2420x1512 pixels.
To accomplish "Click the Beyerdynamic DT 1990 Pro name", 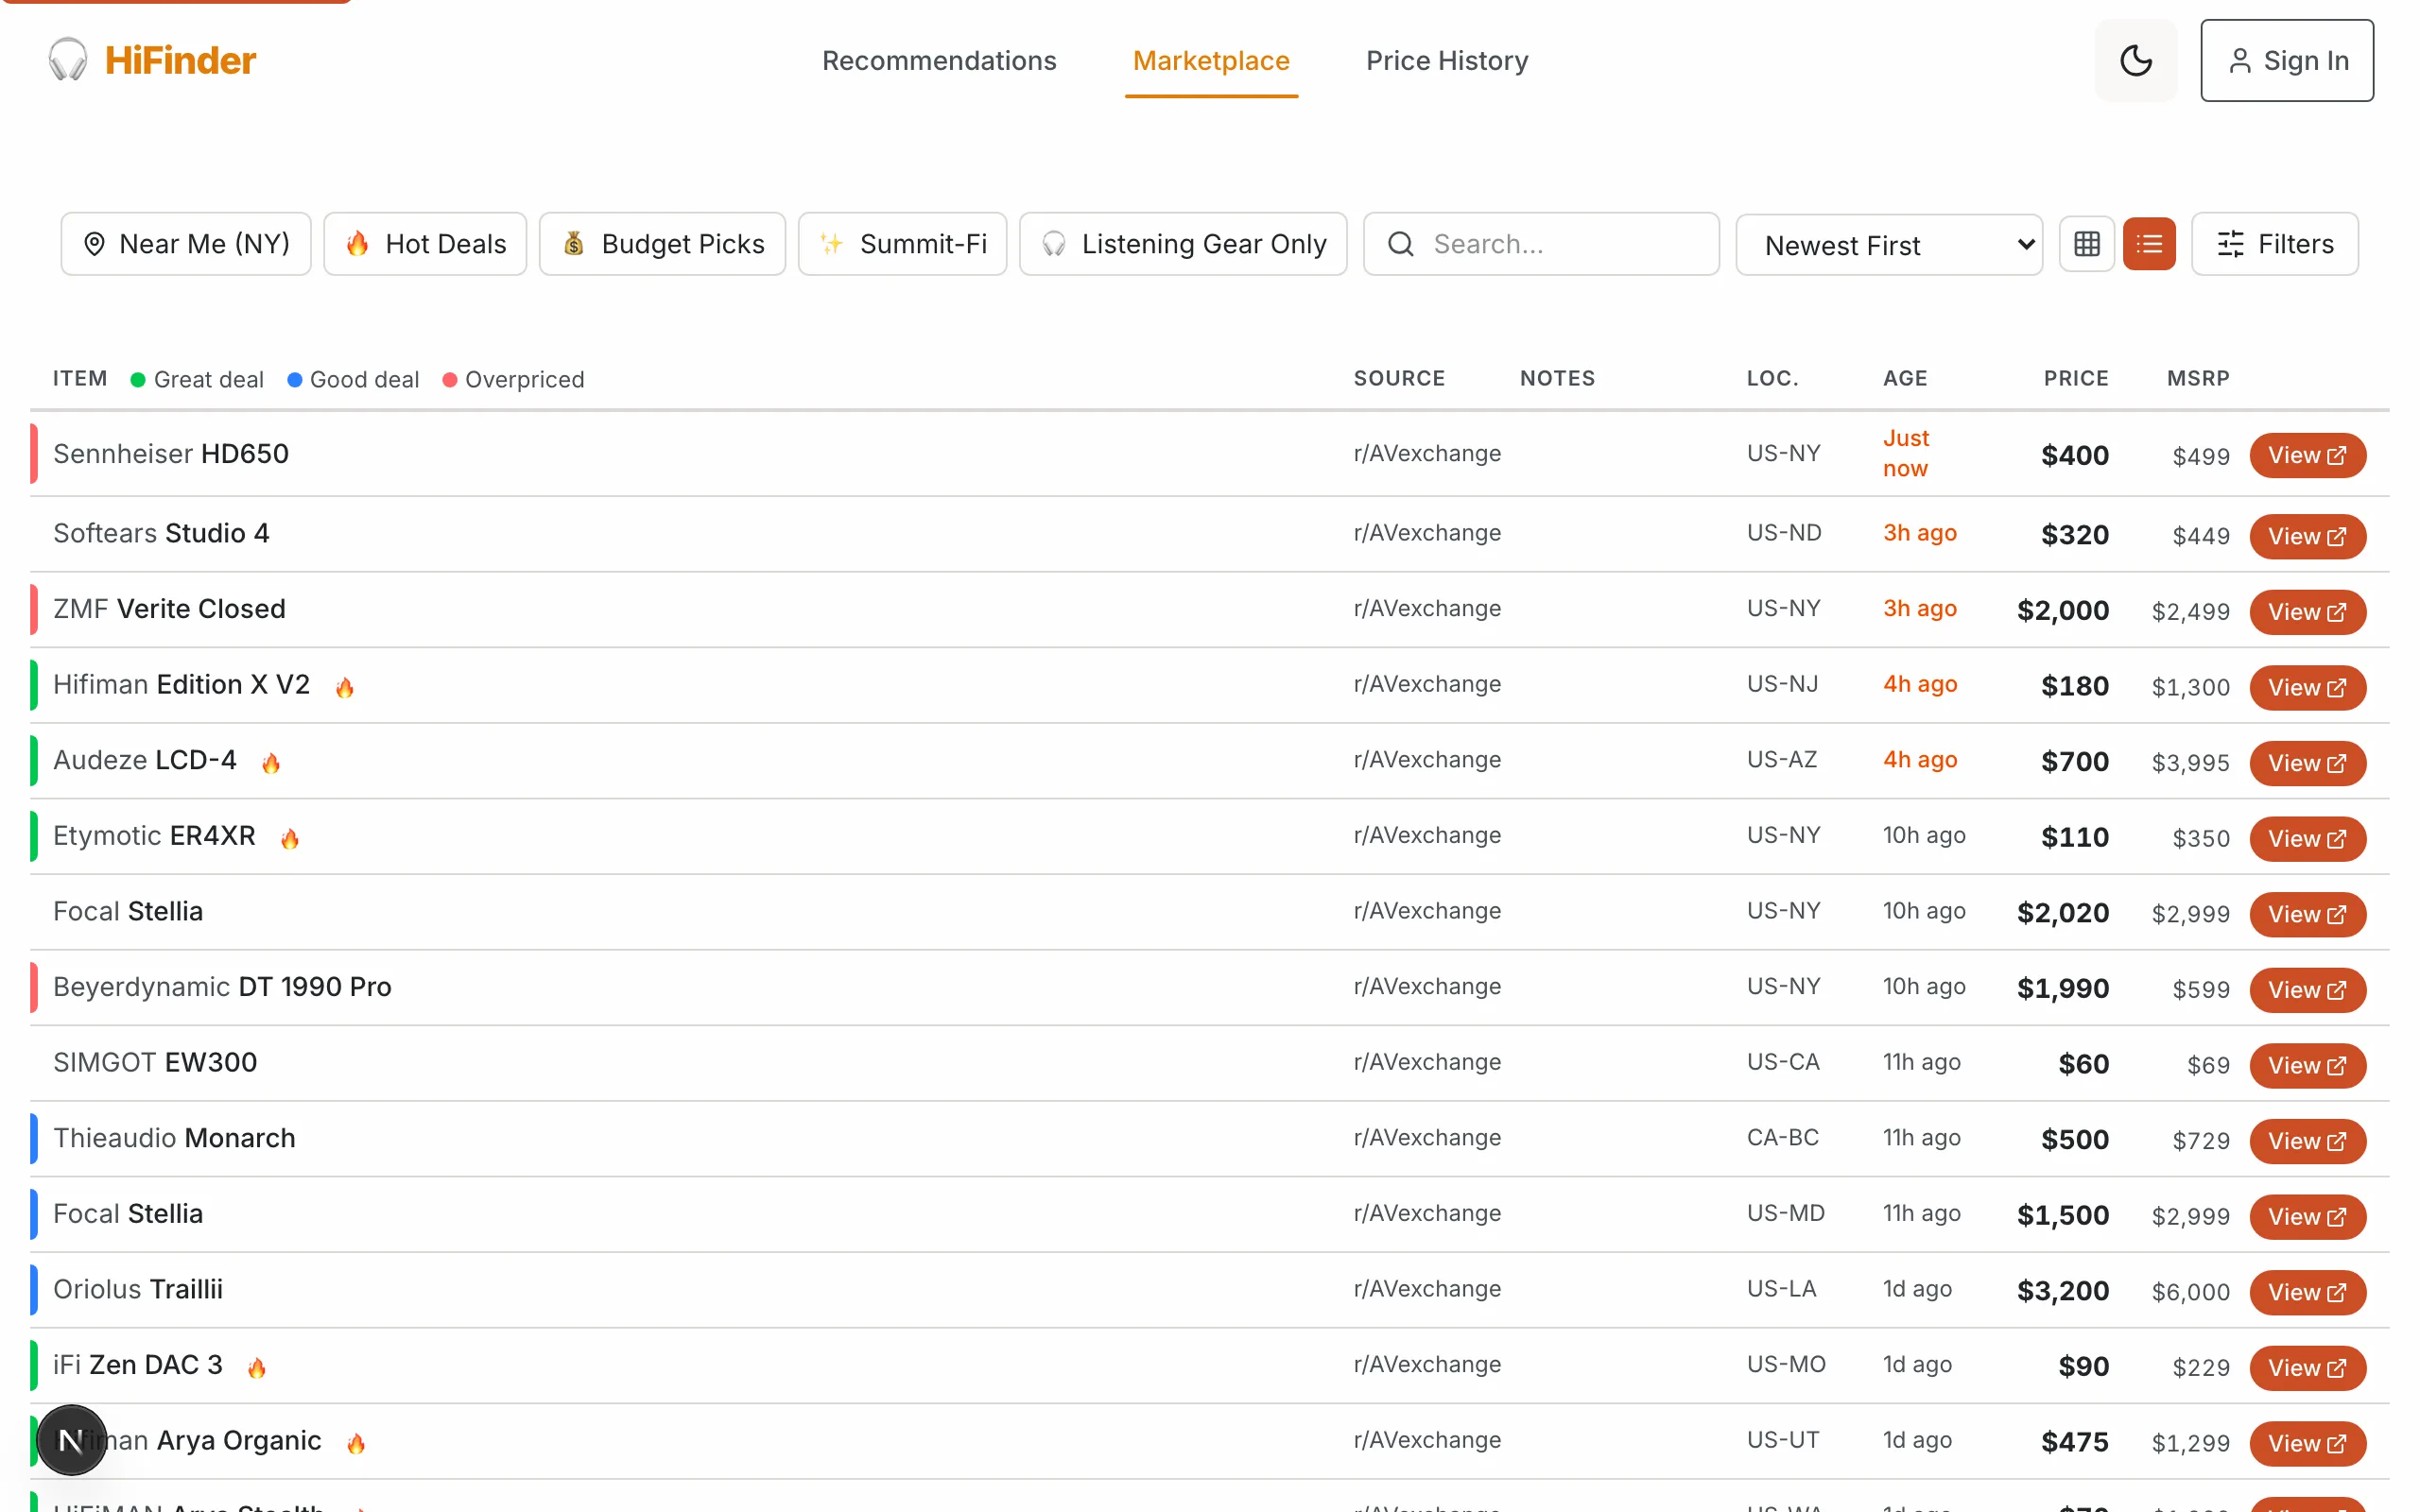I will 222,987.
